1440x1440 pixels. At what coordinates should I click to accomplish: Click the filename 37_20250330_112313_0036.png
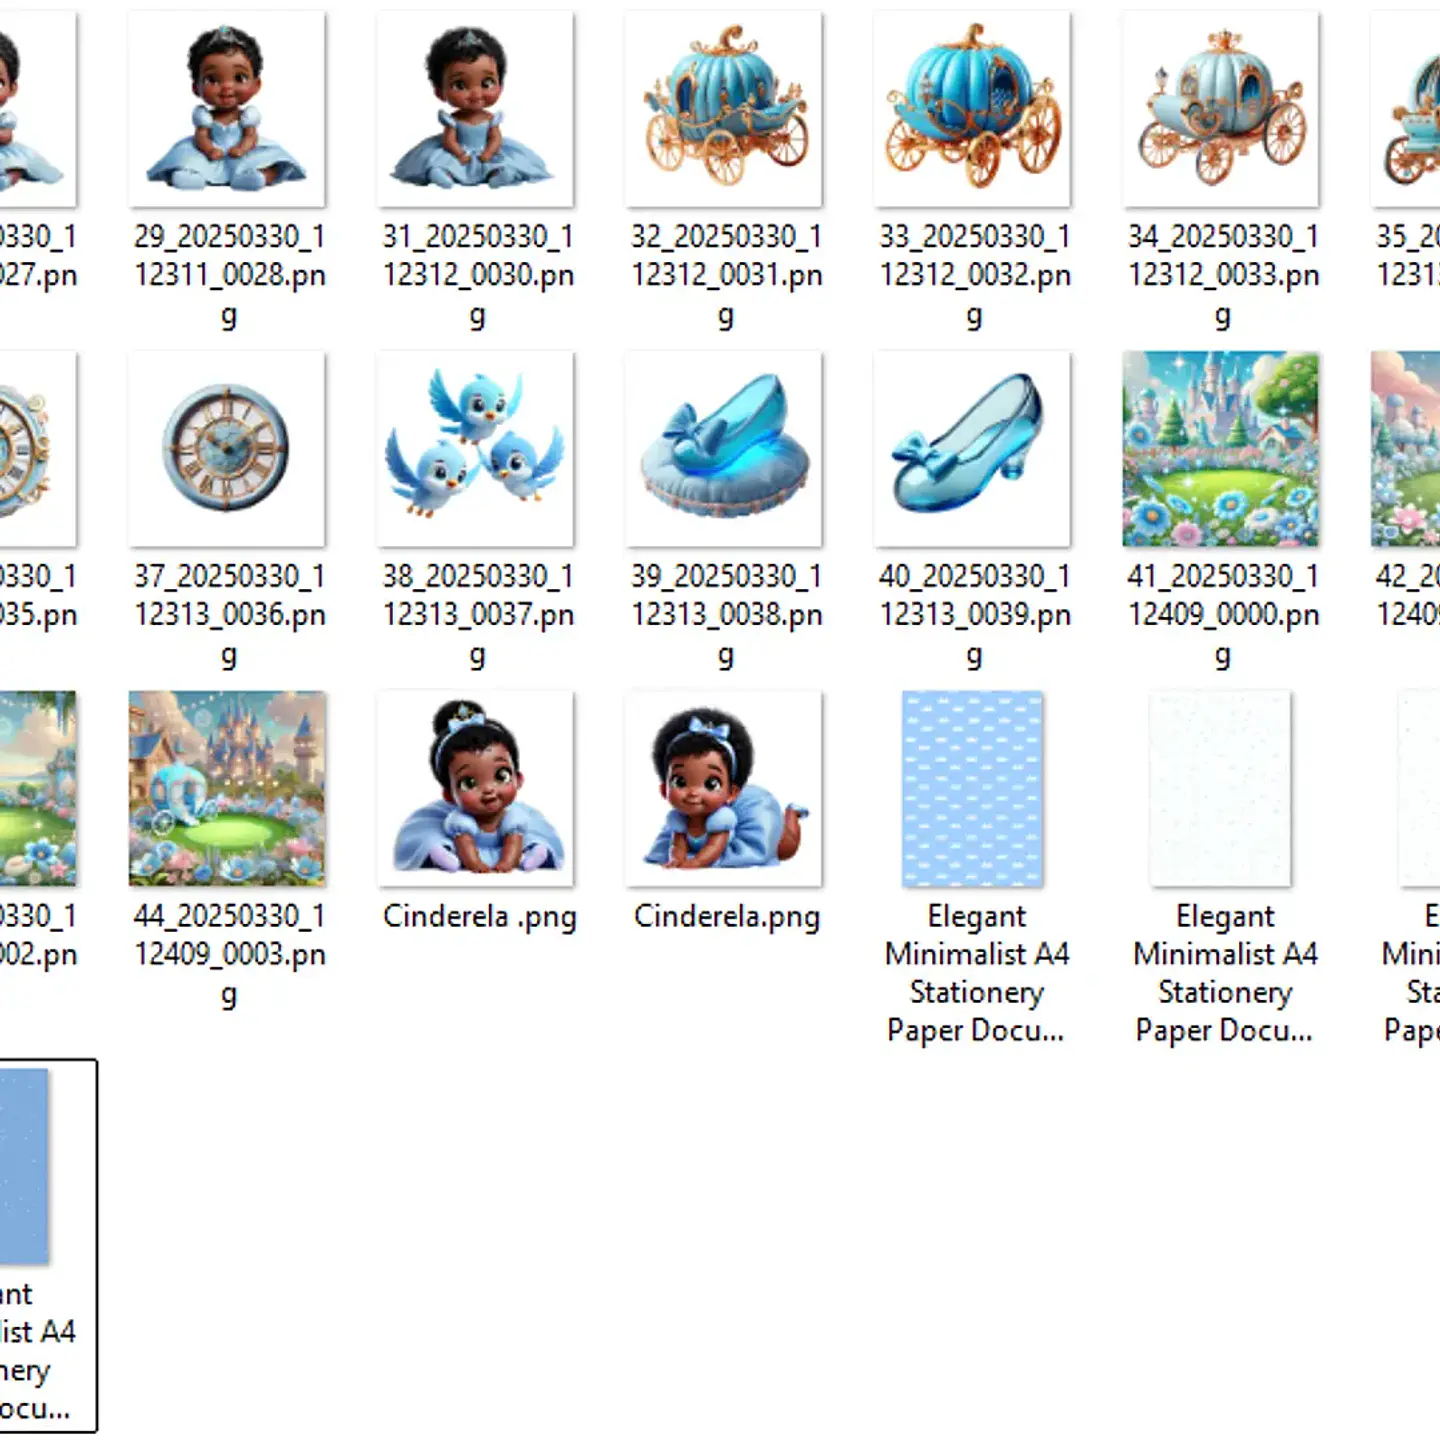(x=229, y=616)
